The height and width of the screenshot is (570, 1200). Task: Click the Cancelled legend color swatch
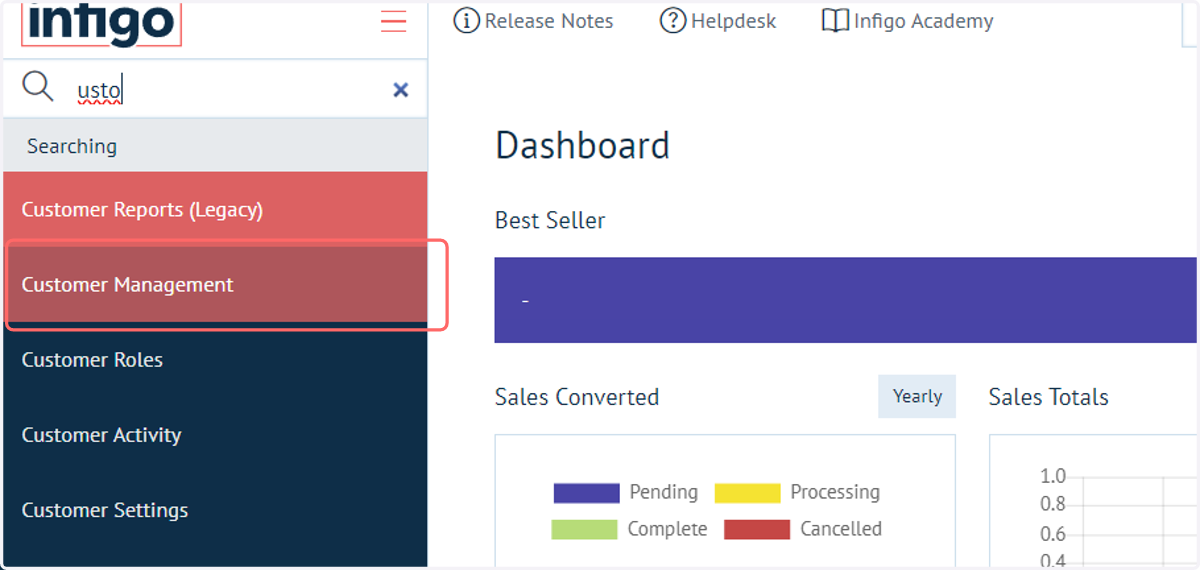pyautogui.click(x=757, y=529)
